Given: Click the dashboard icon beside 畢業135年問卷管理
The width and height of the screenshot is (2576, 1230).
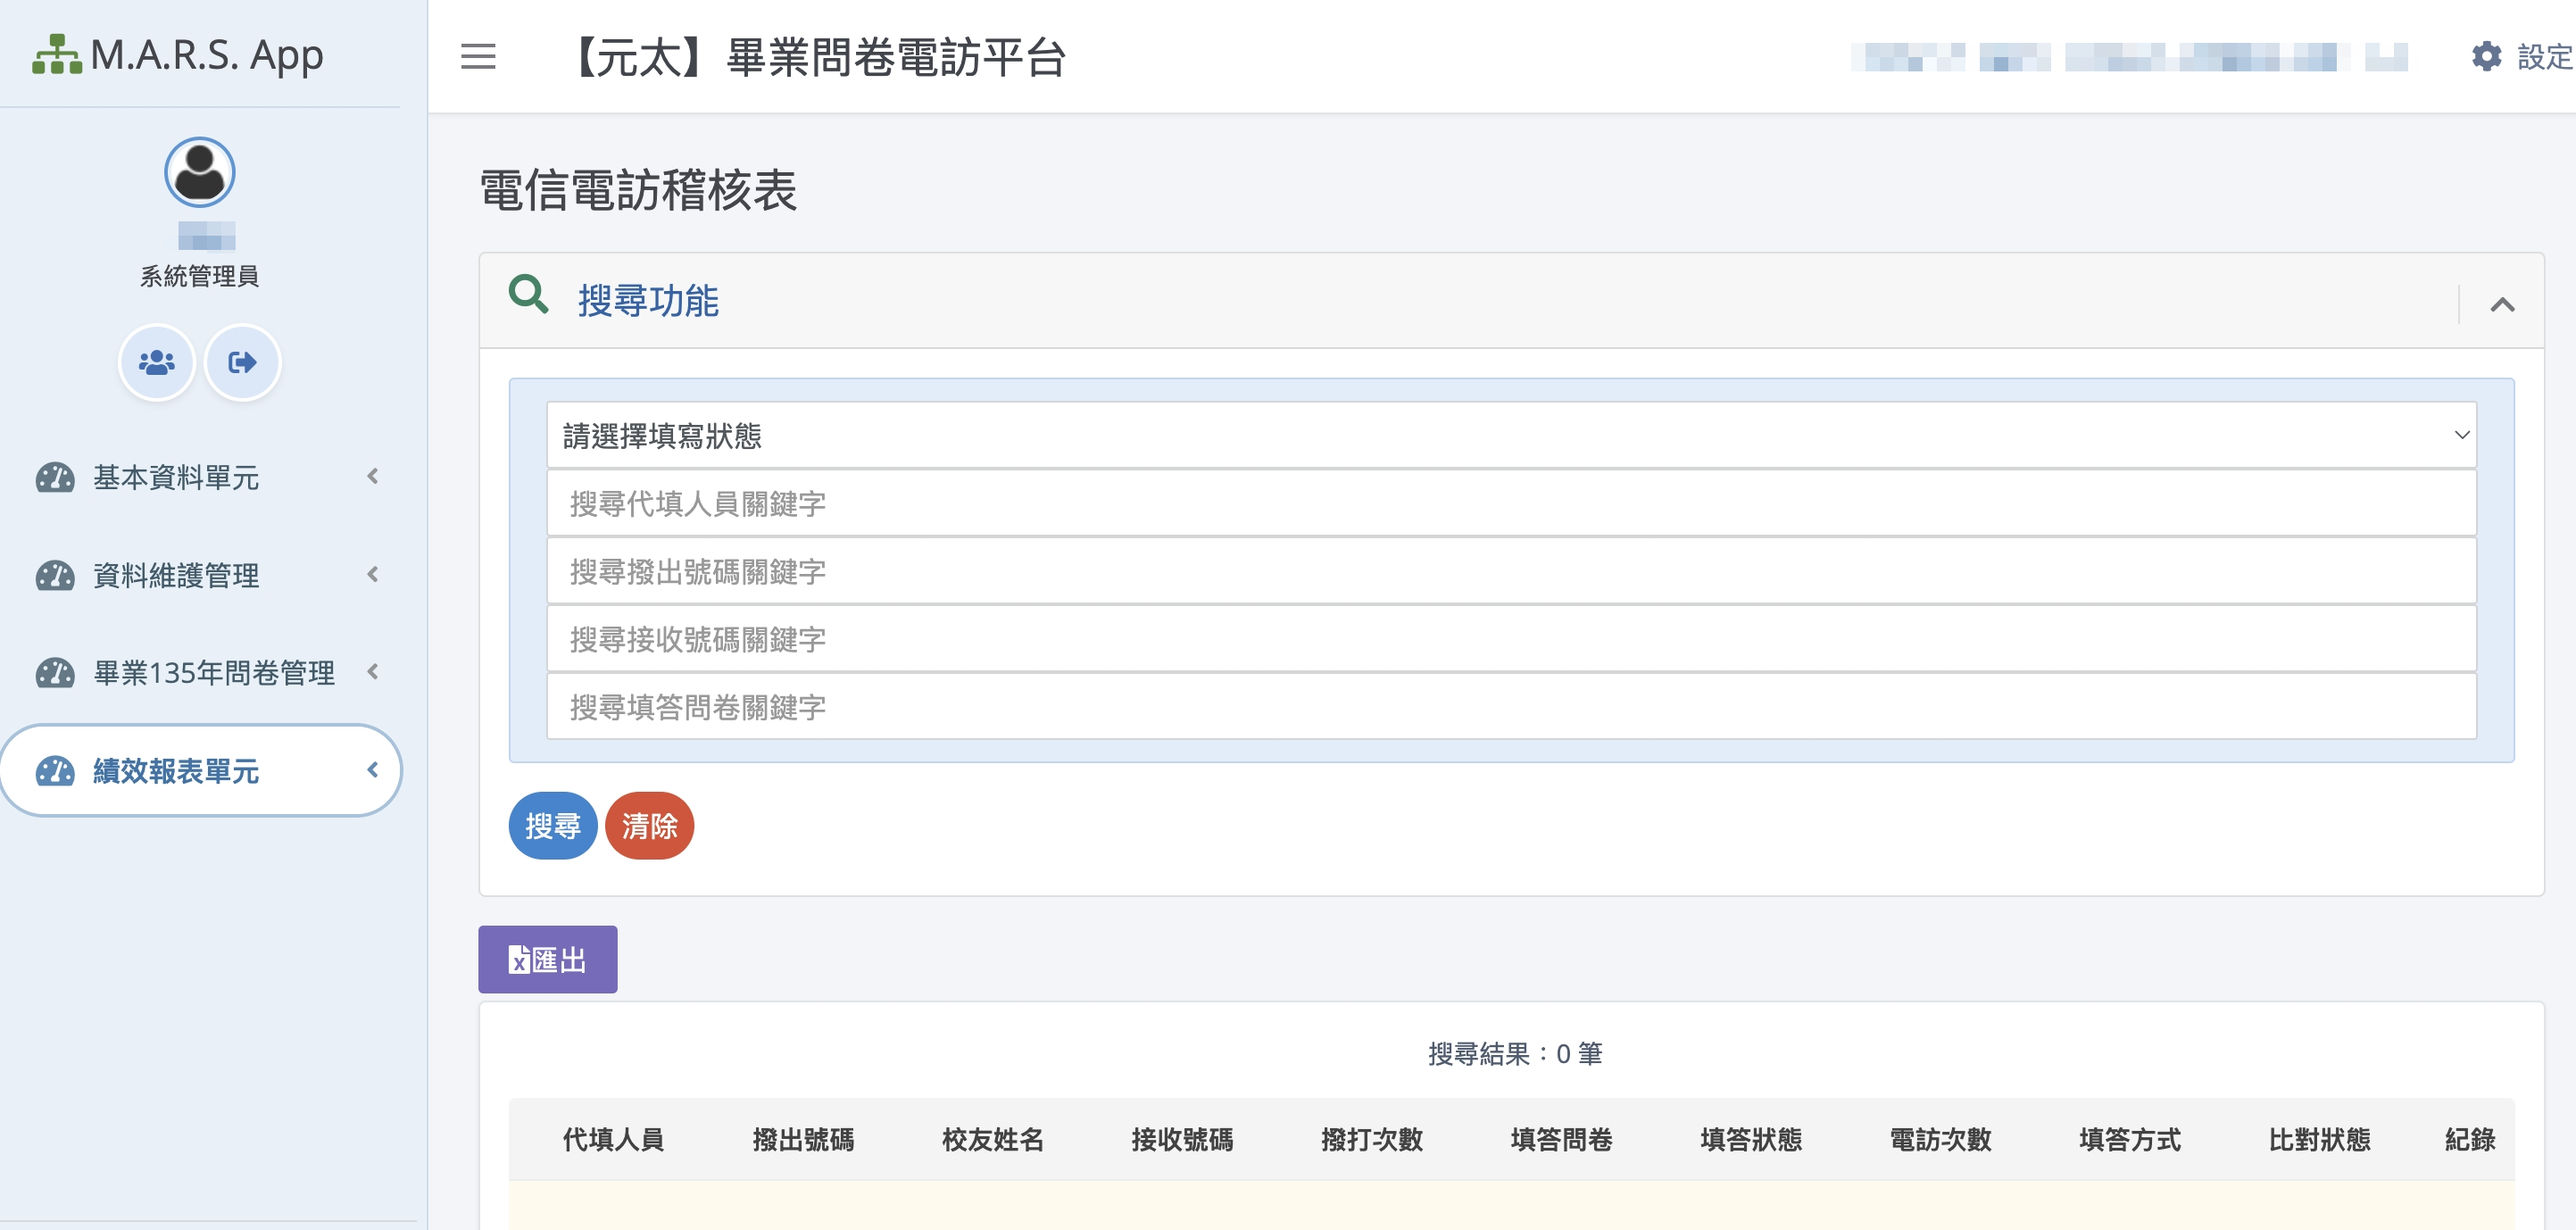Looking at the screenshot, I should 55,673.
